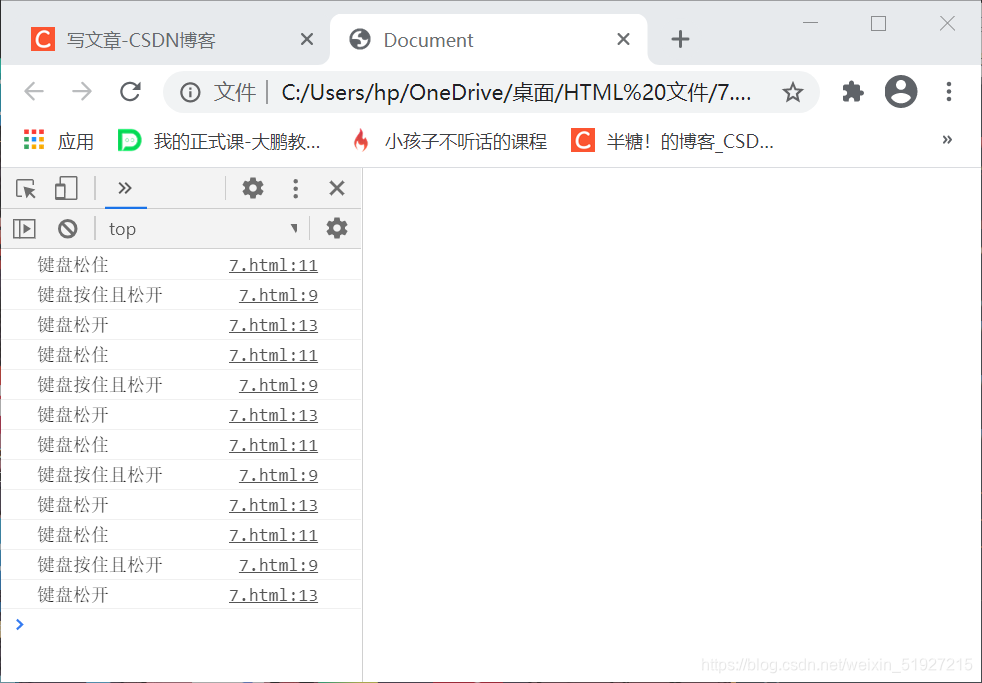Image resolution: width=982 pixels, height=683 pixels.
Task: Open last 7.html:13 source link
Action: click(273, 595)
